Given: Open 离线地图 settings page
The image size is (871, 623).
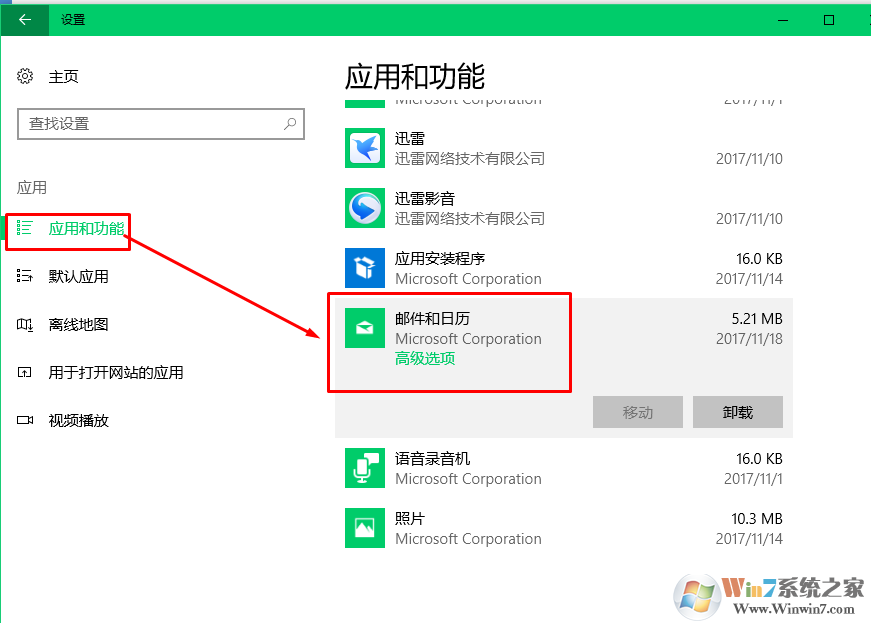Looking at the screenshot, I should 78,324.
